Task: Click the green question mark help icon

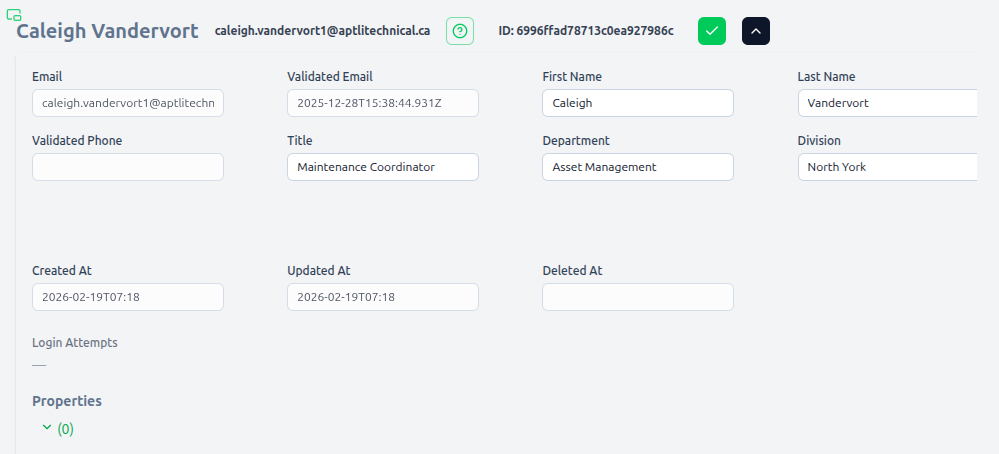Action: (x=459, y=31)
